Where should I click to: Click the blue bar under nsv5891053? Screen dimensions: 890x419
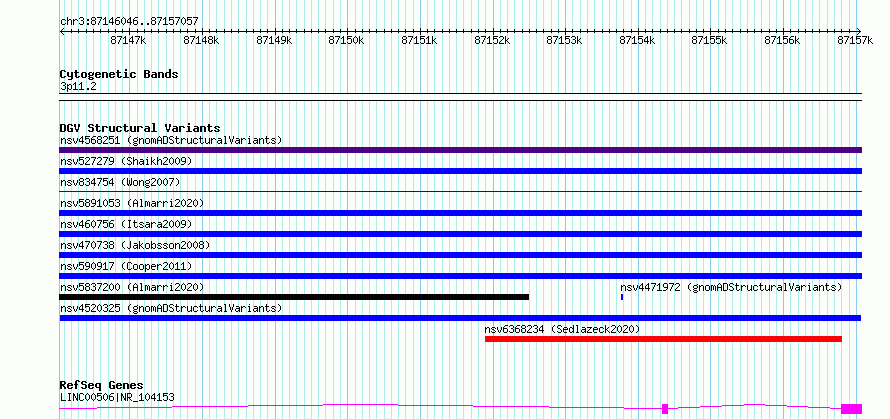(x=460, y=213)
